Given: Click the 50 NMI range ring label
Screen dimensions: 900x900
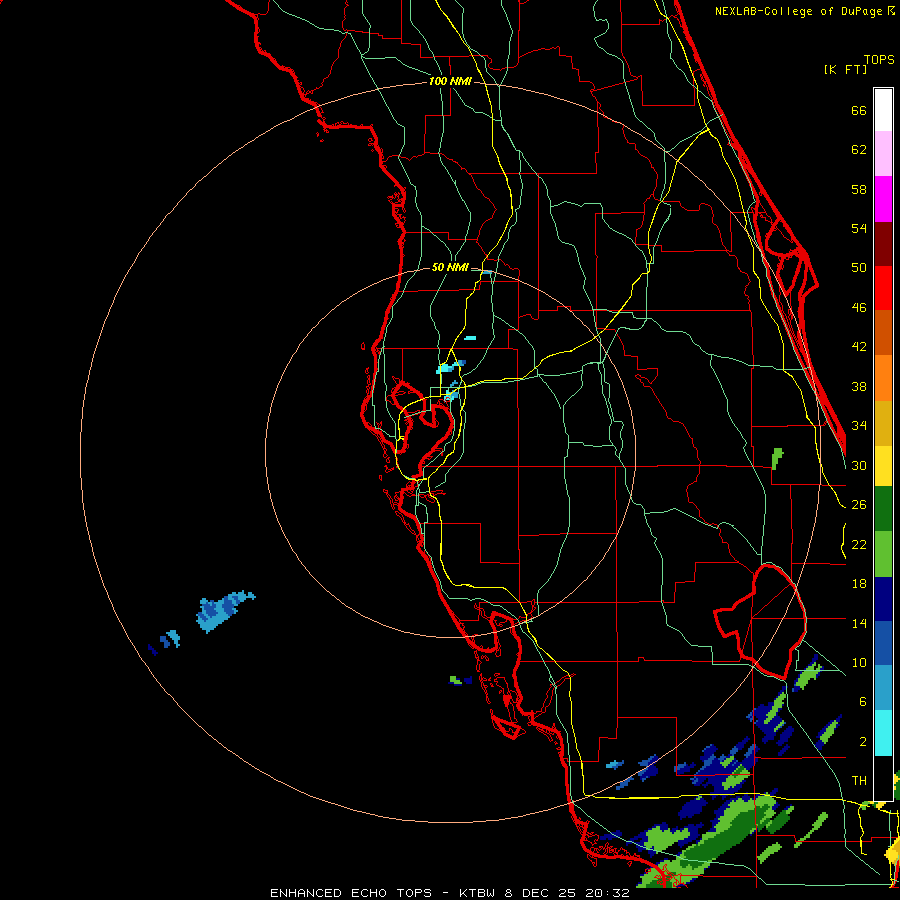Looking at the screenshot, I should click(x=450, y=267).
